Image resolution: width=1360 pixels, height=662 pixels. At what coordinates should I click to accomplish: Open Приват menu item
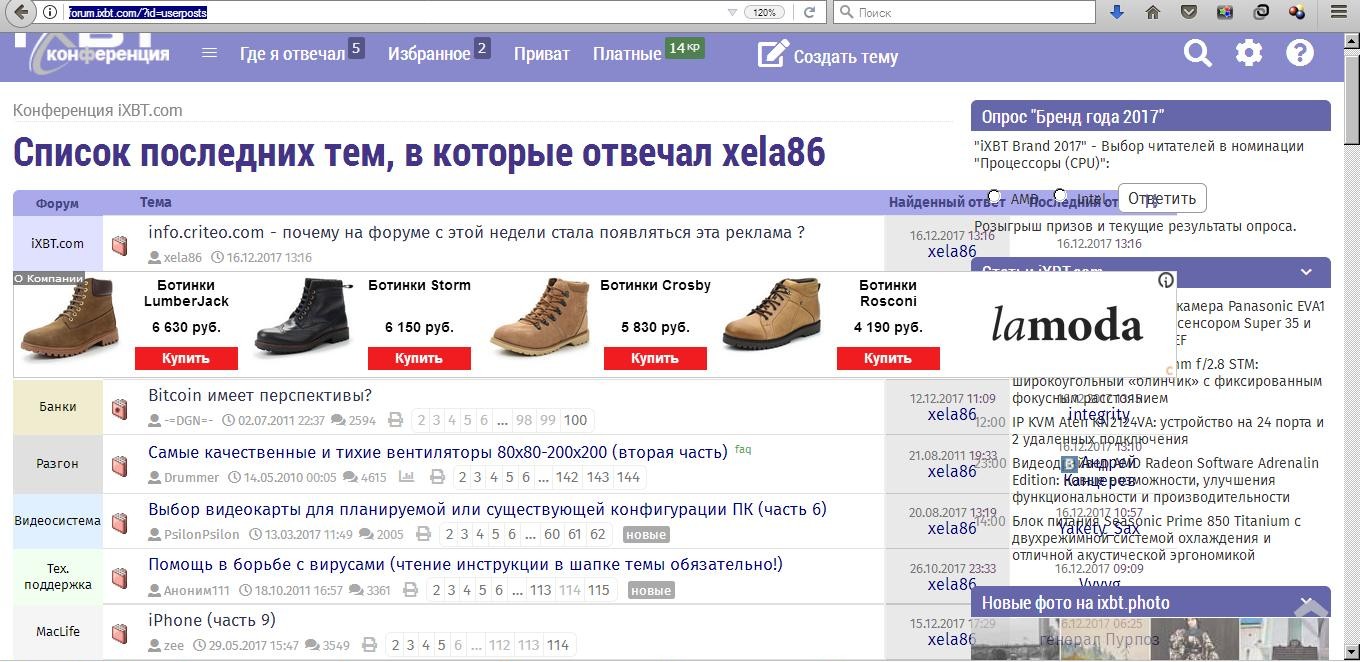pyautogui.click(x=542, y=54)
